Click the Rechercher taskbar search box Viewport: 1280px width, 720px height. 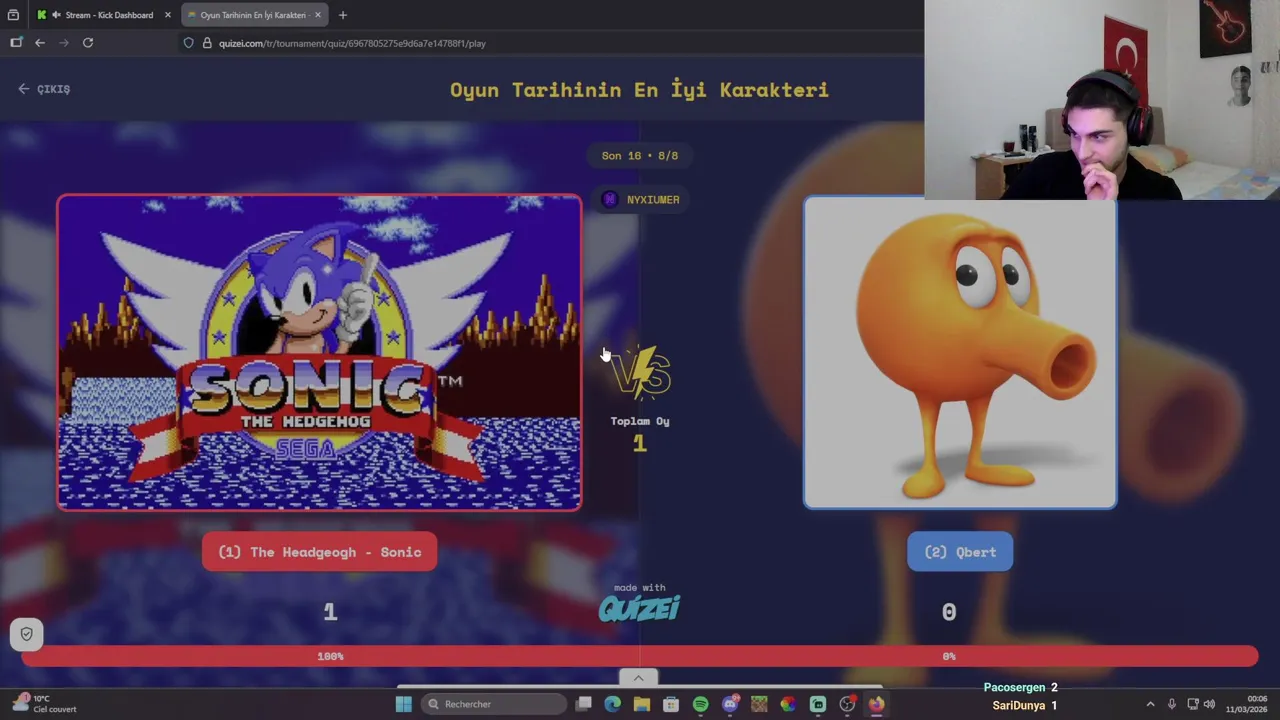pos(494,704)
